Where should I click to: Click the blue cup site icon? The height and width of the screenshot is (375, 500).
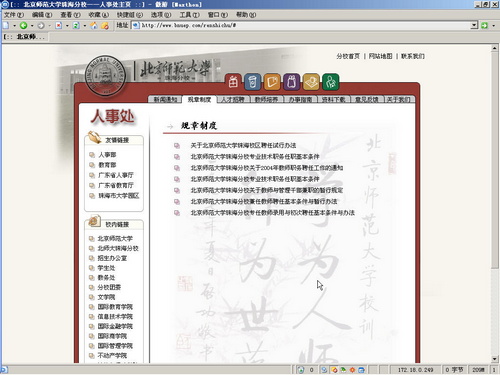click(252, 82)
